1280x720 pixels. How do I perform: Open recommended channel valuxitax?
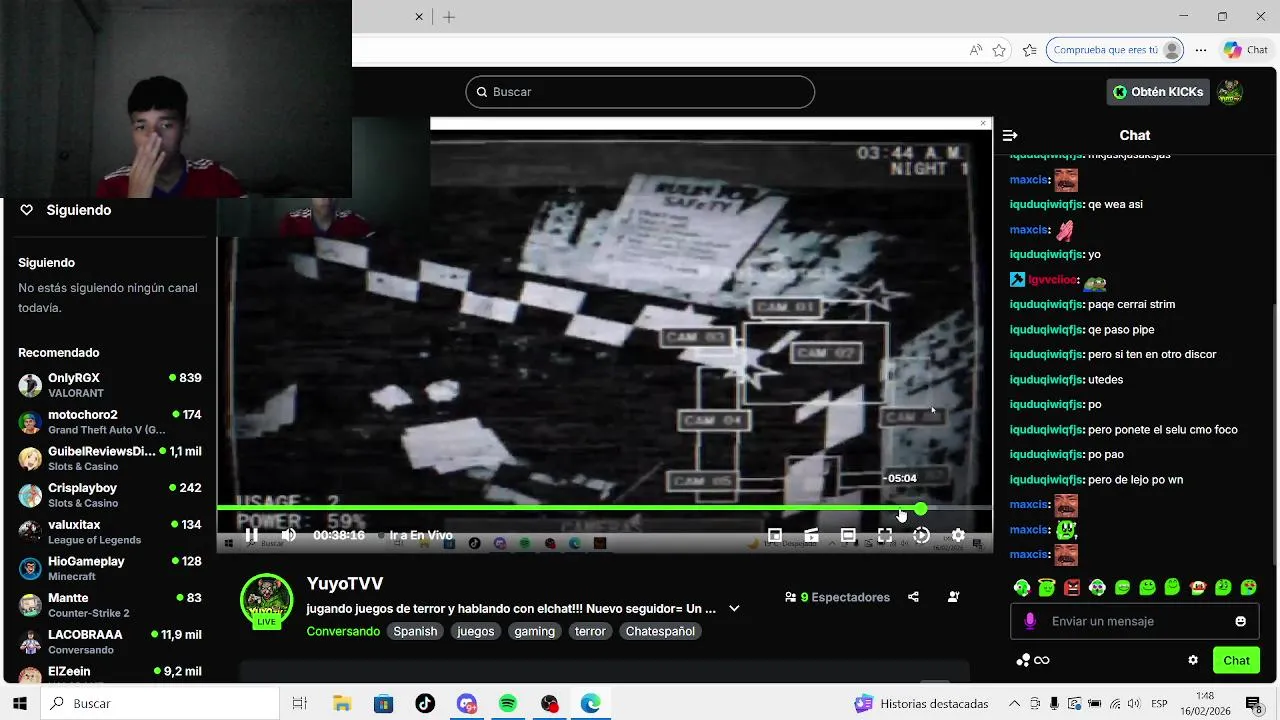[110, 532]
